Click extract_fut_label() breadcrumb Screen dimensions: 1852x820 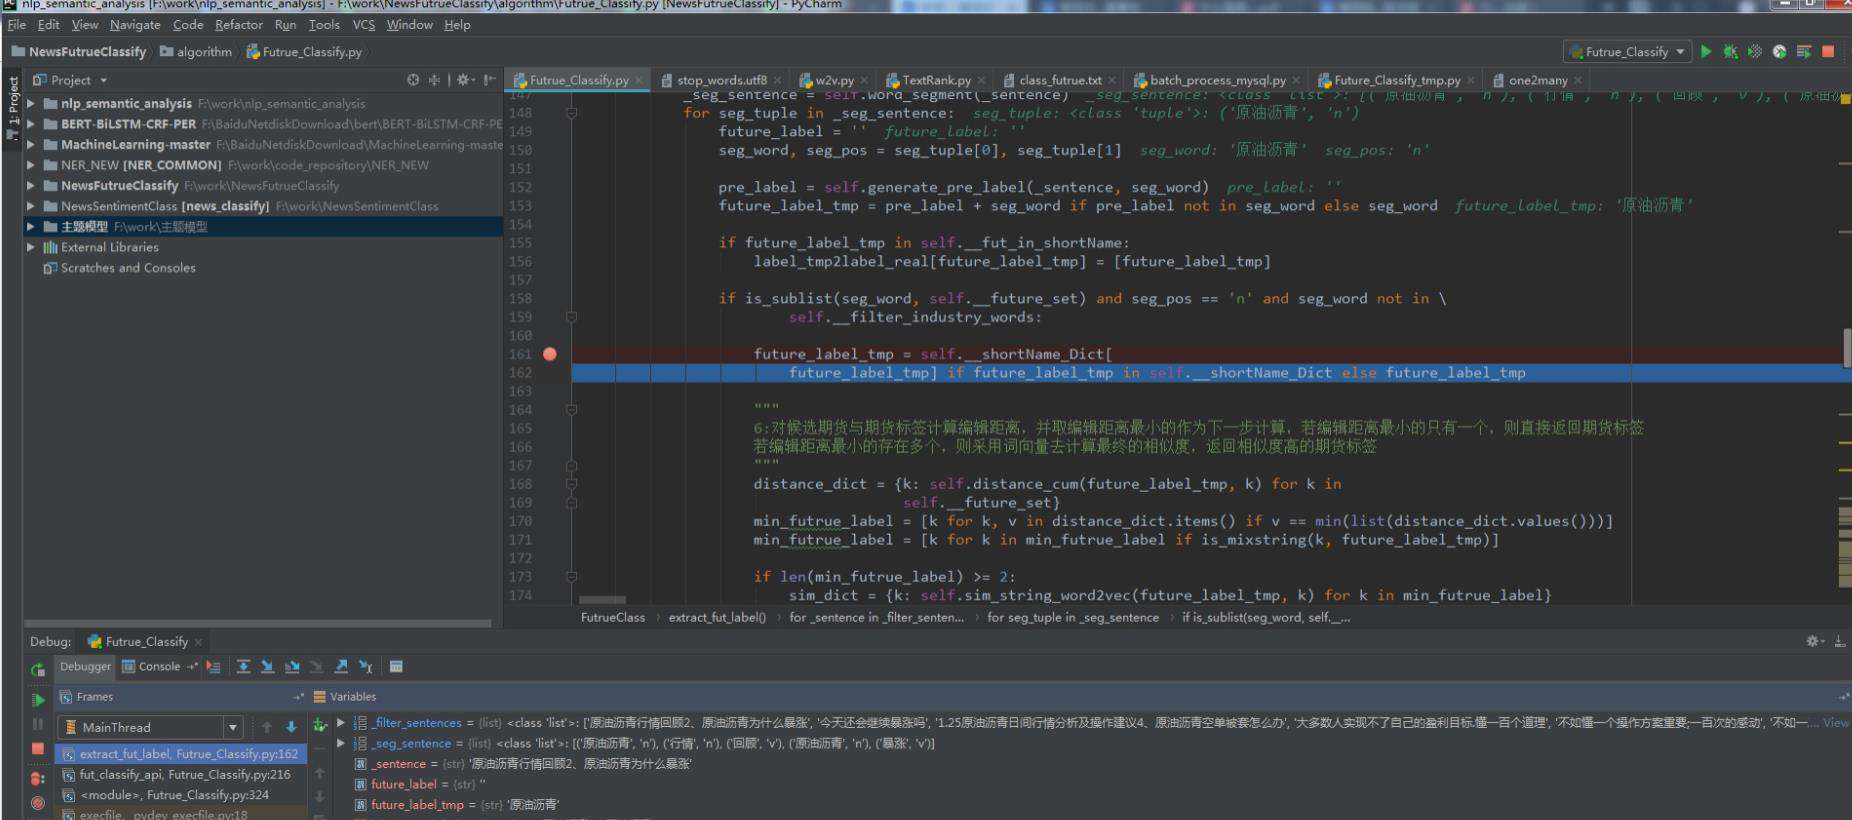[x=717, y=617]
